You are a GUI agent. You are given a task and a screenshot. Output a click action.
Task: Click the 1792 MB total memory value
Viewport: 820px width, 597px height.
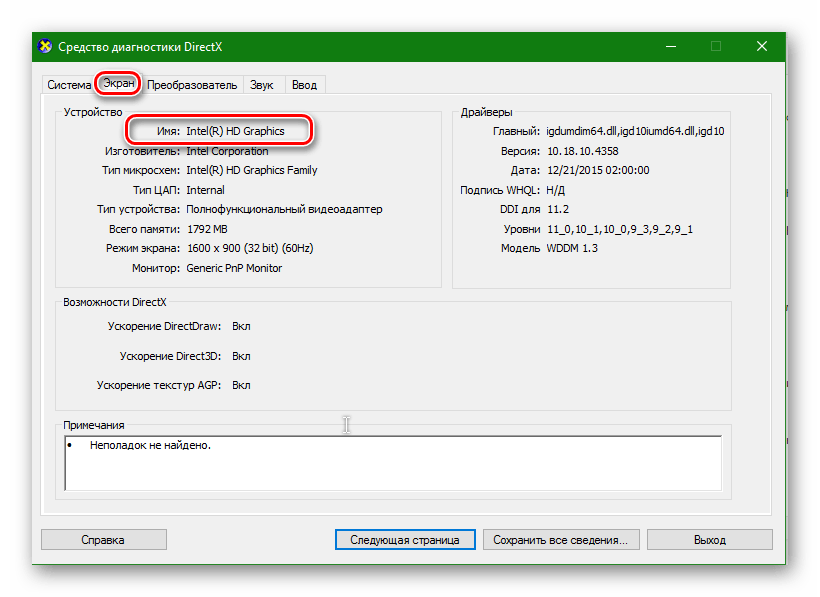click(206, 229)
